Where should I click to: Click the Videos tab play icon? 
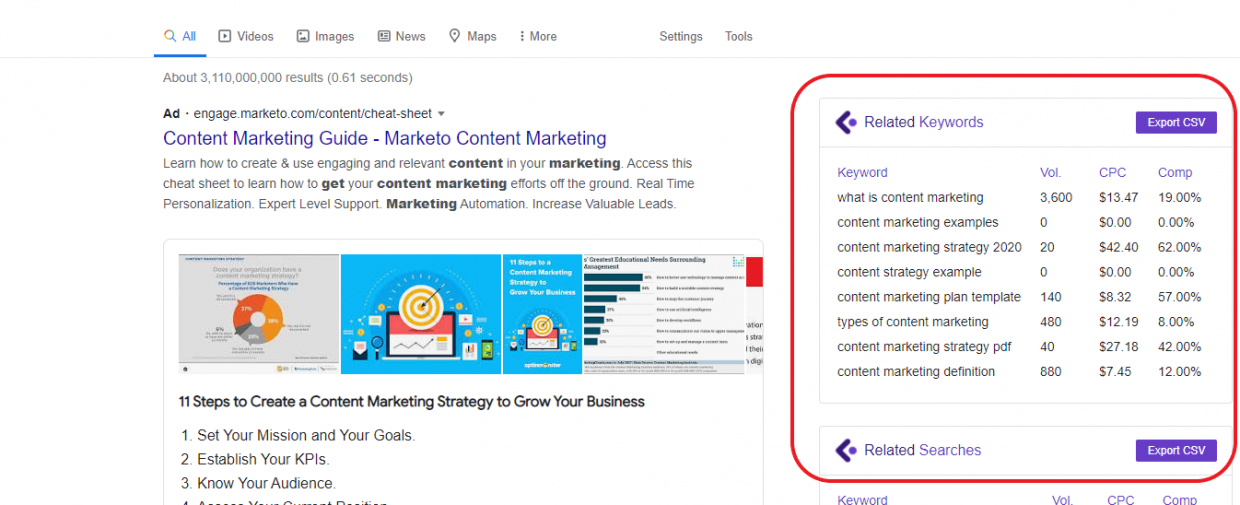pyautogui.click(x=225, y=36)
